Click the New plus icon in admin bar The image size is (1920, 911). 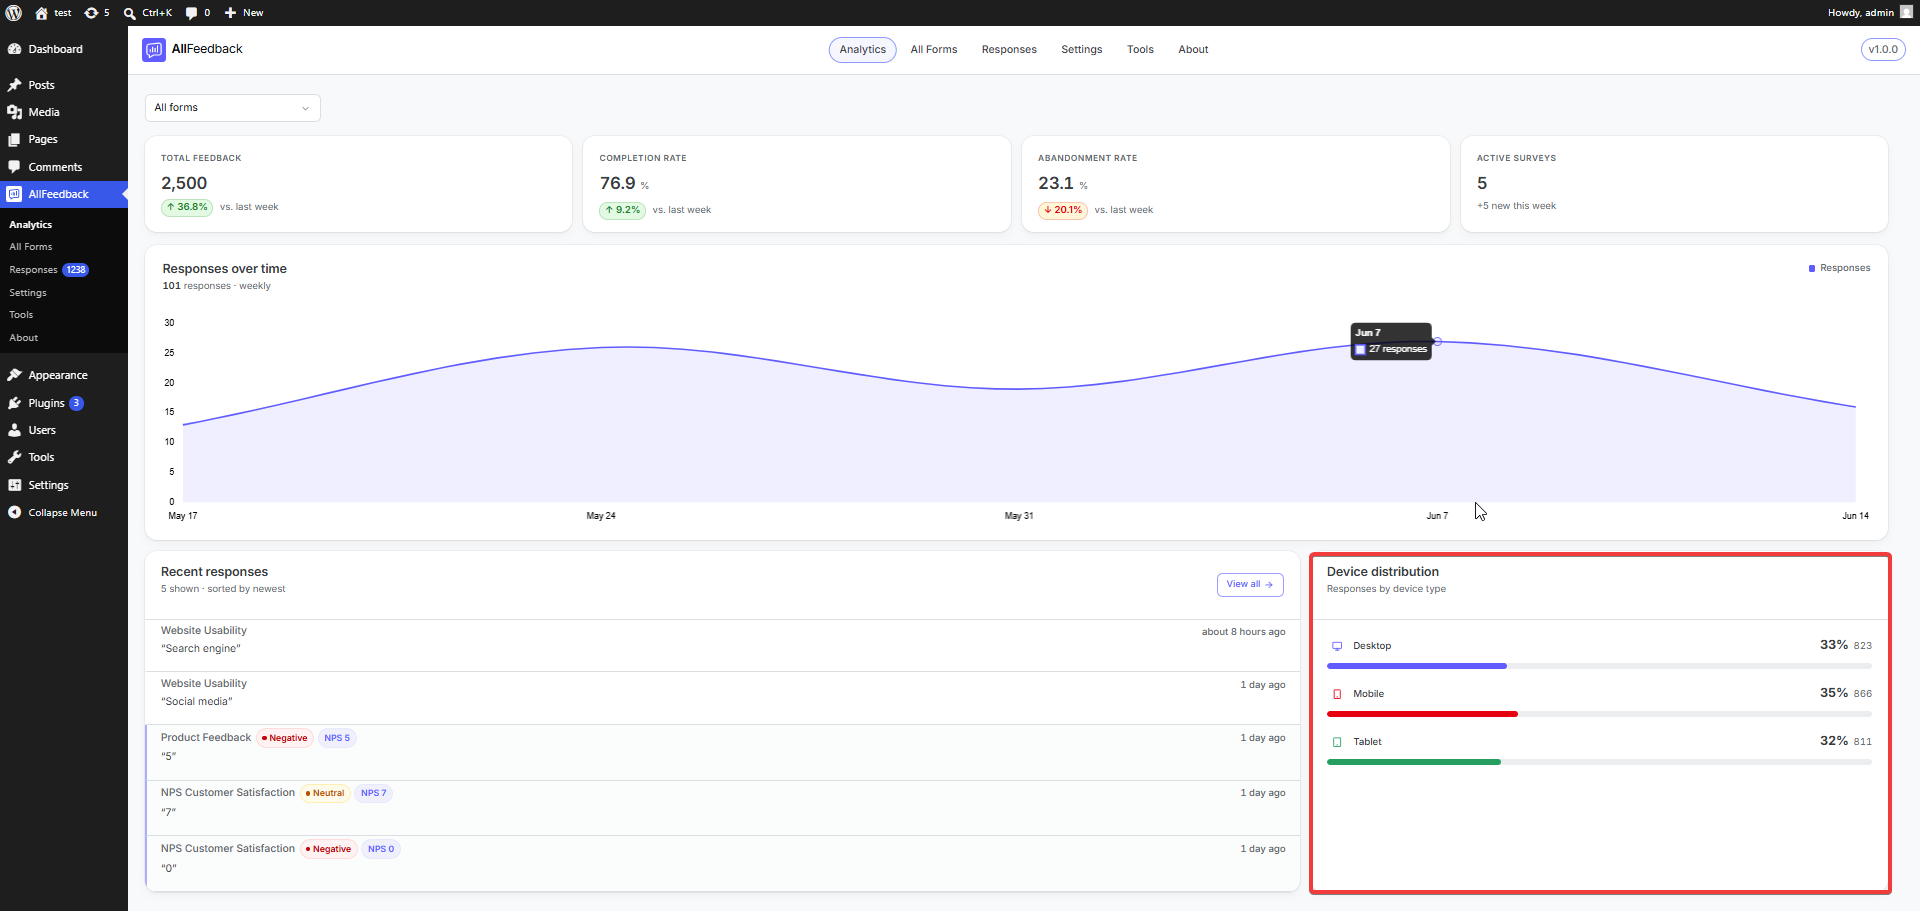[x=230, y=13]
